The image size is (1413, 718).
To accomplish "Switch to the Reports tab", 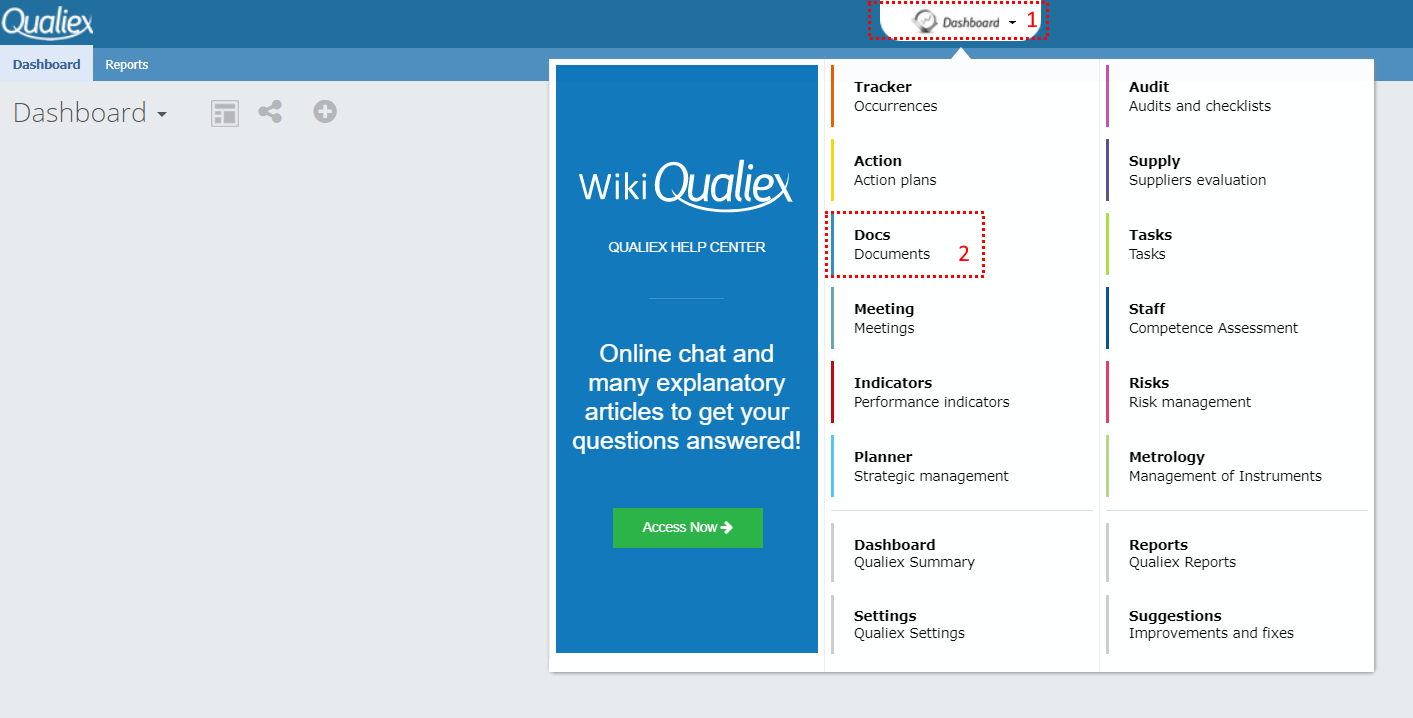I will (x=127, y=65).
